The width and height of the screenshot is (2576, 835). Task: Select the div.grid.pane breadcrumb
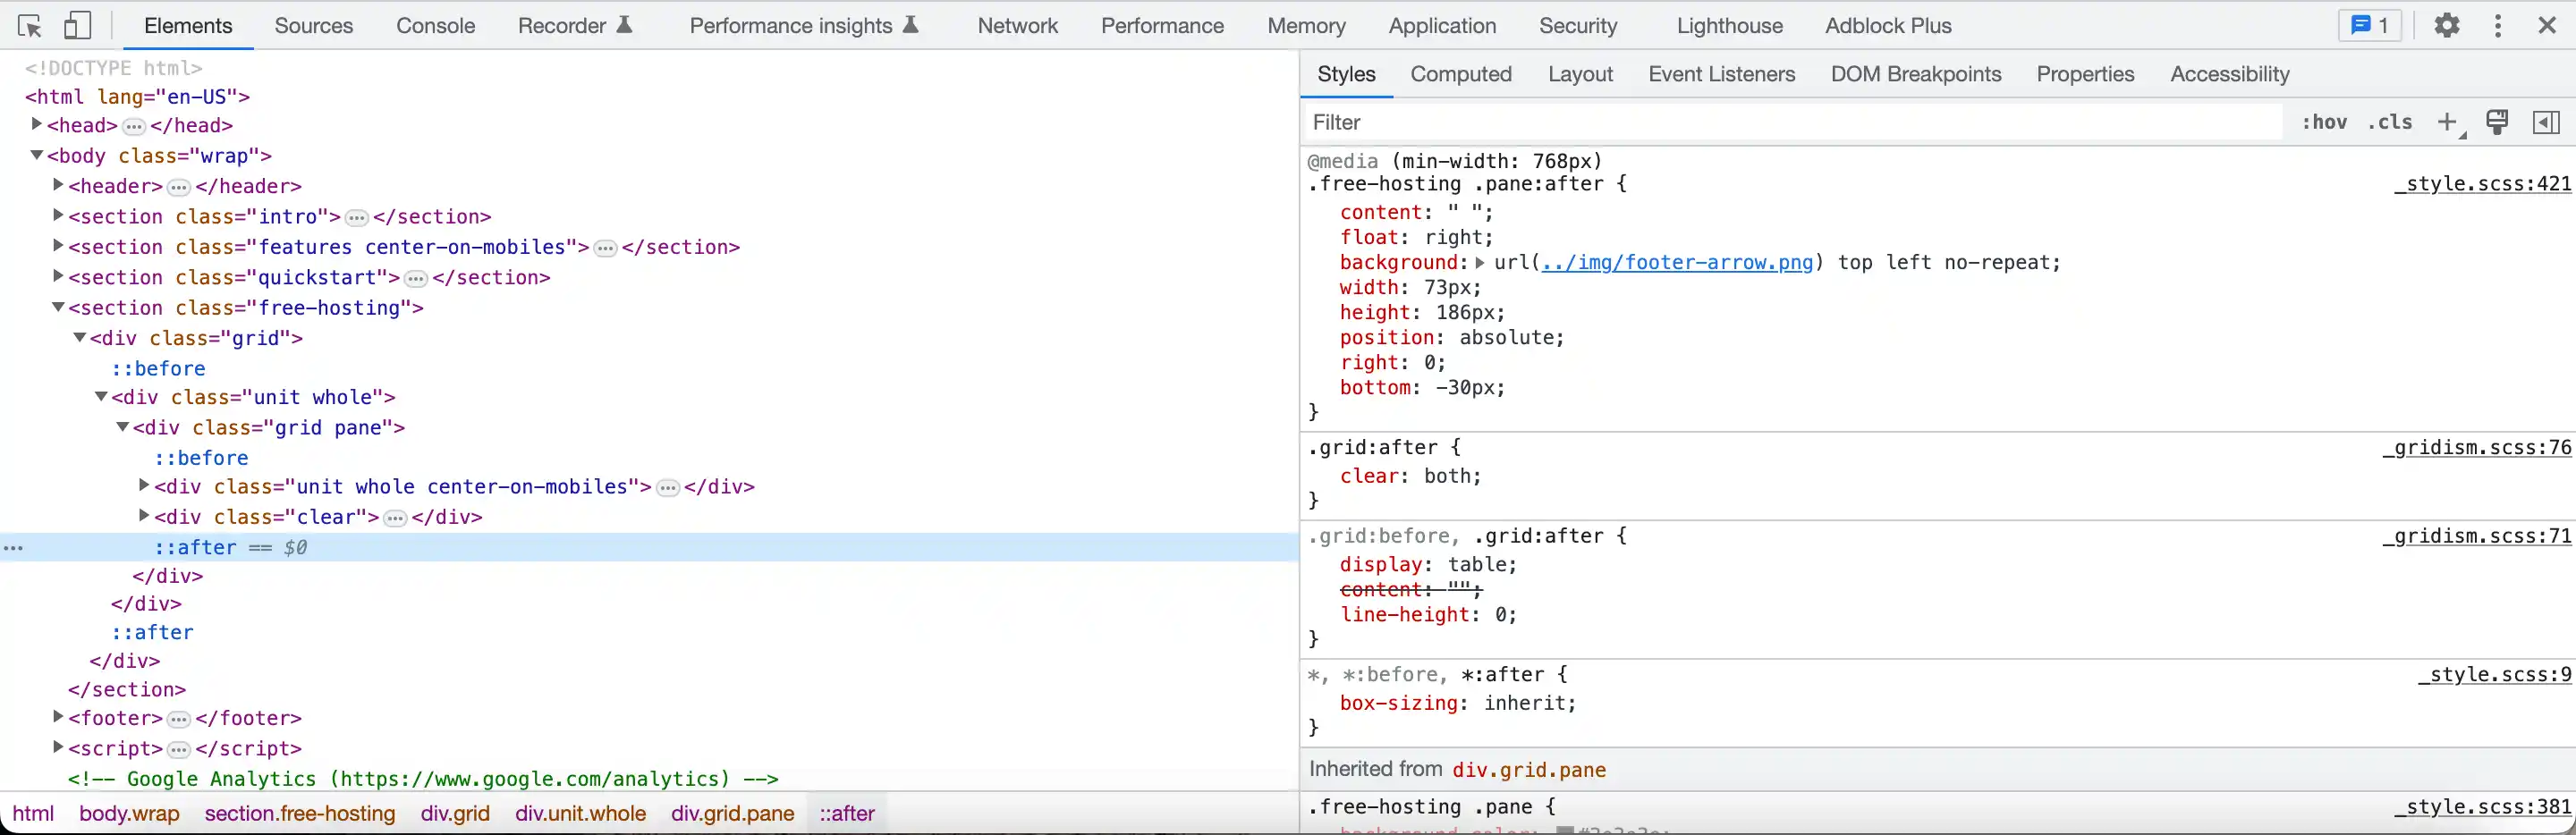[x=733, y=814]
